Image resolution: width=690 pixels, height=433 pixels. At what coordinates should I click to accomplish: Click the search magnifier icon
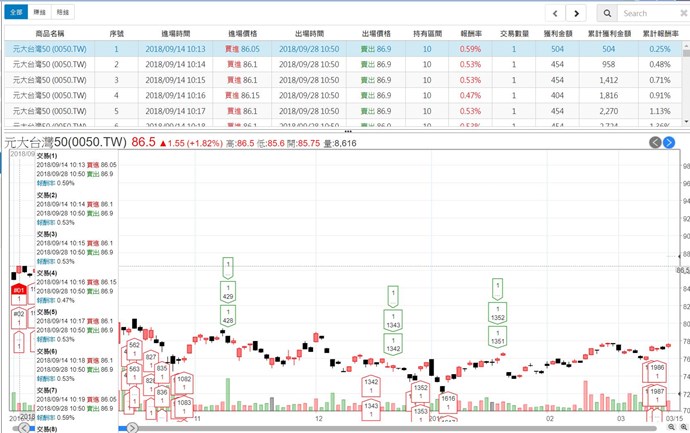607,13
